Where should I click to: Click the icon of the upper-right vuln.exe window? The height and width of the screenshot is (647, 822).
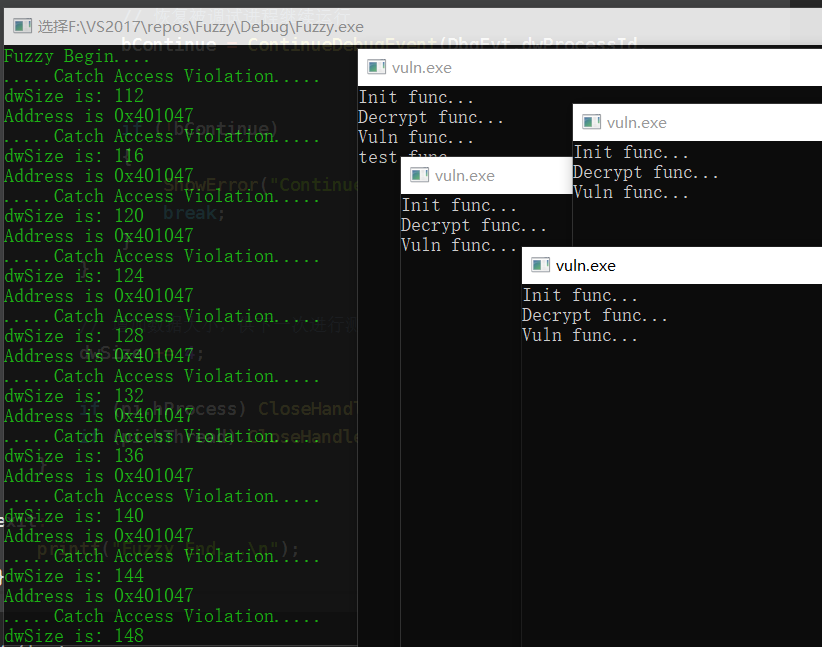(x=591, y=122)
